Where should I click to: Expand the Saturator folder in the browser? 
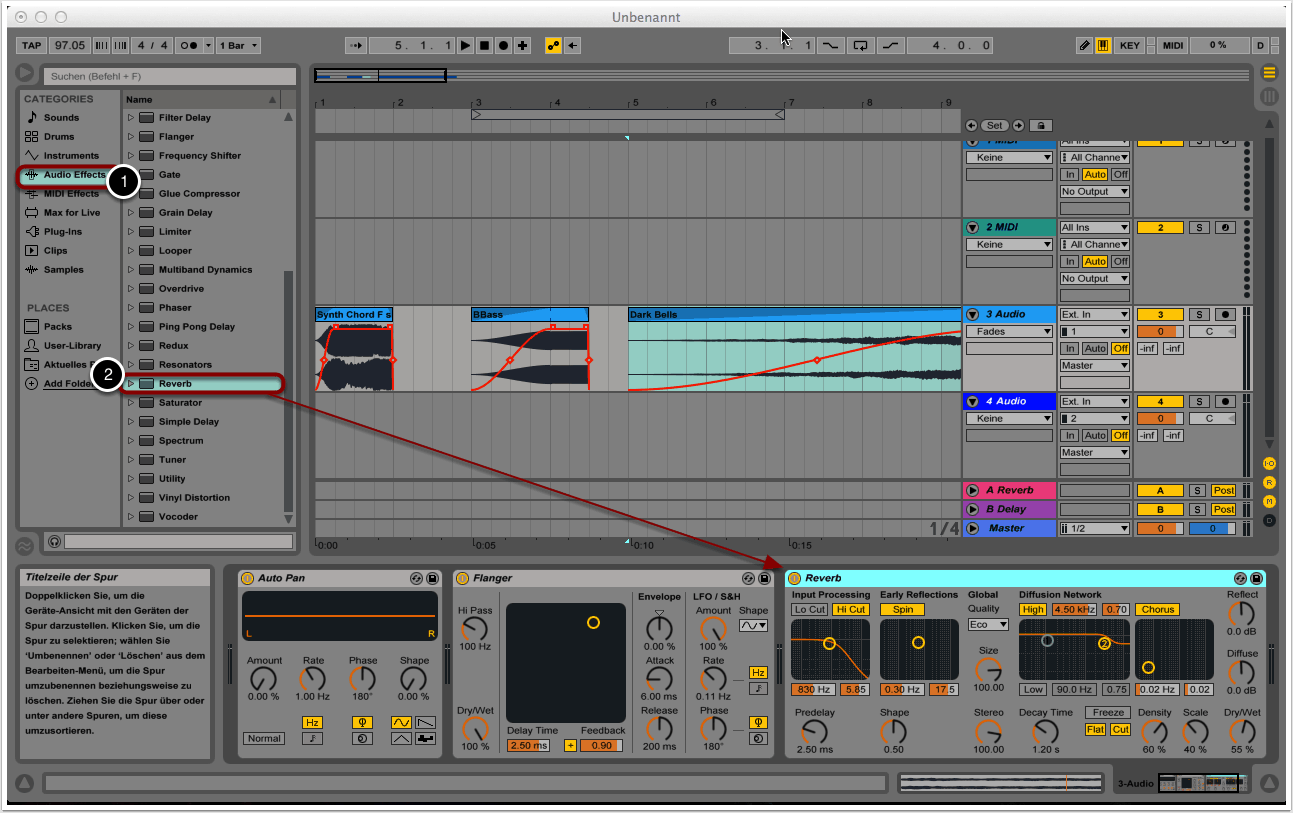click(x=130, y=403)
